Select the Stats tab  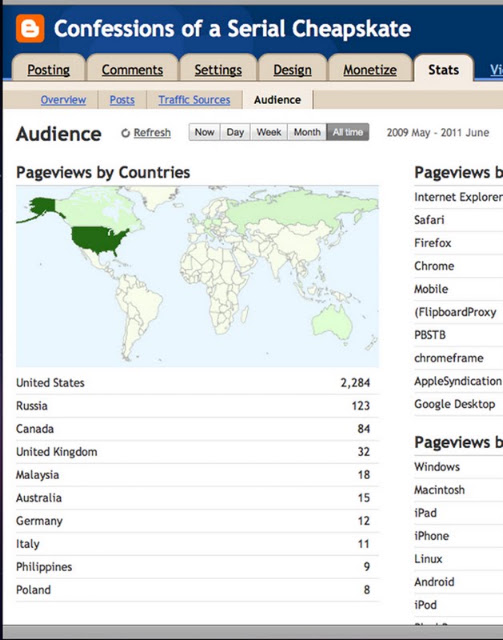[x=443, y=70]
